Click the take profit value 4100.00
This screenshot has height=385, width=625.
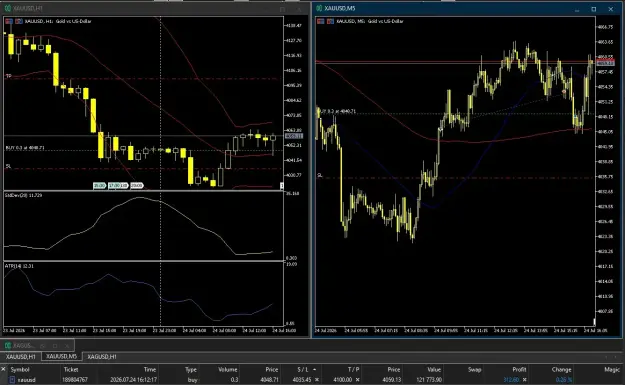click(342, 380)
